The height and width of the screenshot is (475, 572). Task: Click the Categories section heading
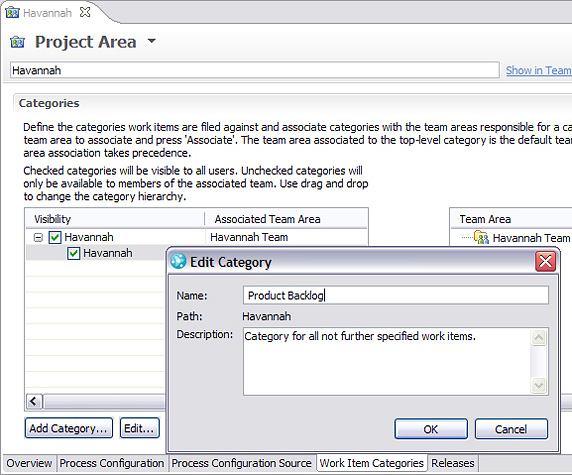click(x=49, y=103)
